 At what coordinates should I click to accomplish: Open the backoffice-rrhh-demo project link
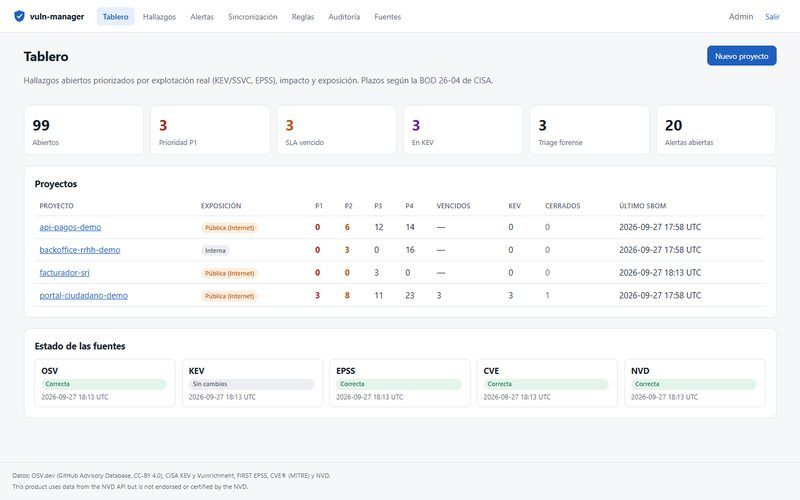click(x=80, y=250)
